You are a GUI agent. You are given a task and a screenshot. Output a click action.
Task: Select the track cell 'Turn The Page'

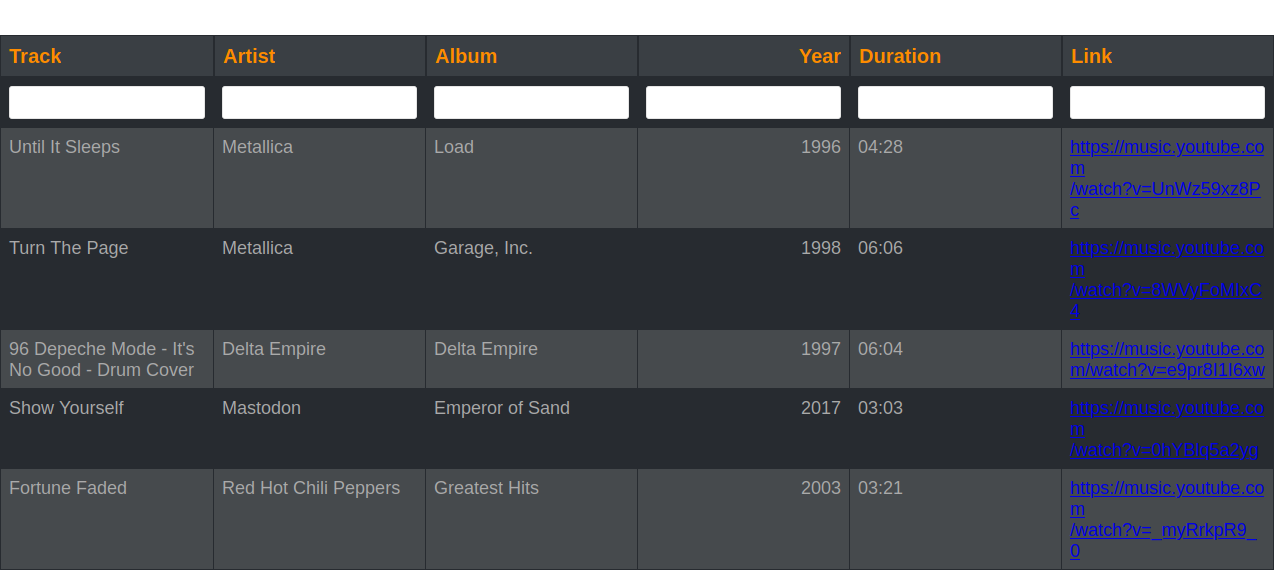(107, 279)
